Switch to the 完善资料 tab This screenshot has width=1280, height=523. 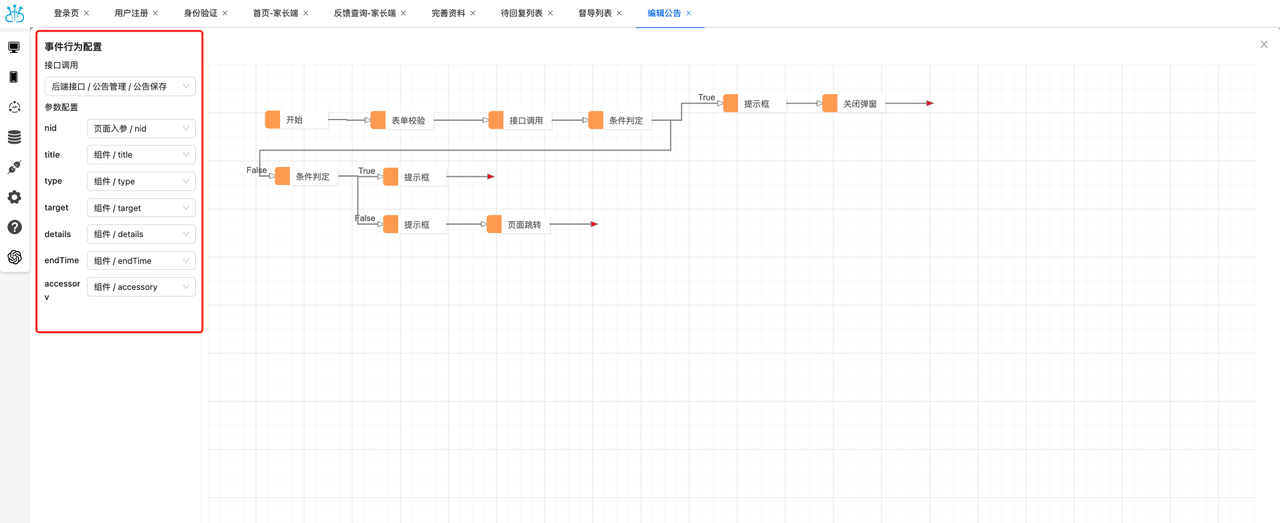coord(448,14)
